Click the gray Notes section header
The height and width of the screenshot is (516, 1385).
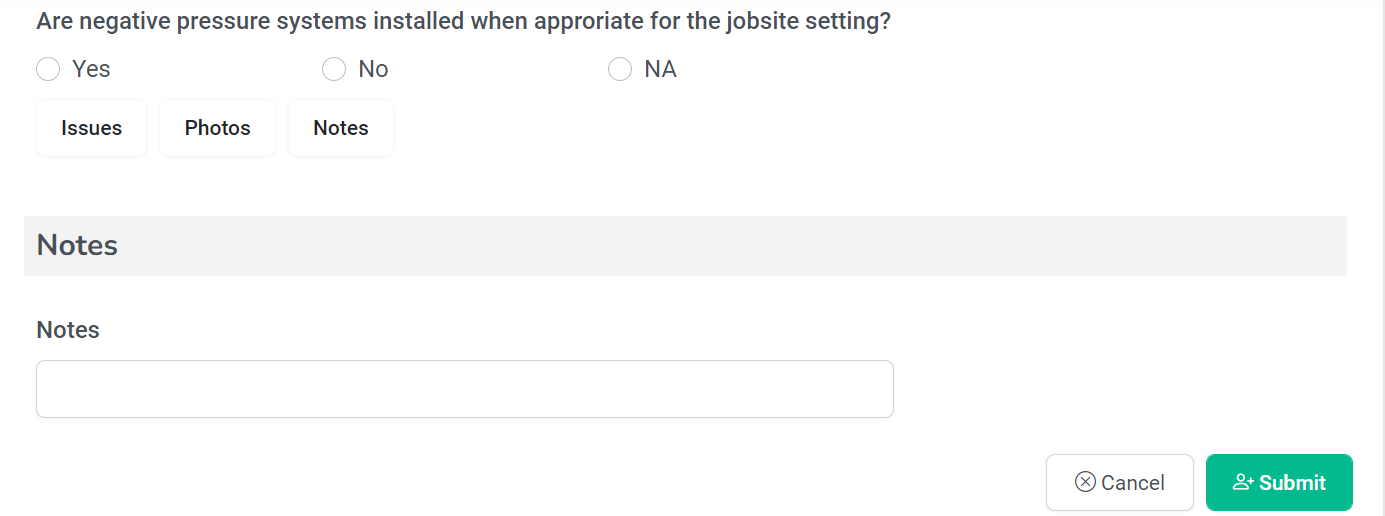pos(685,246)
